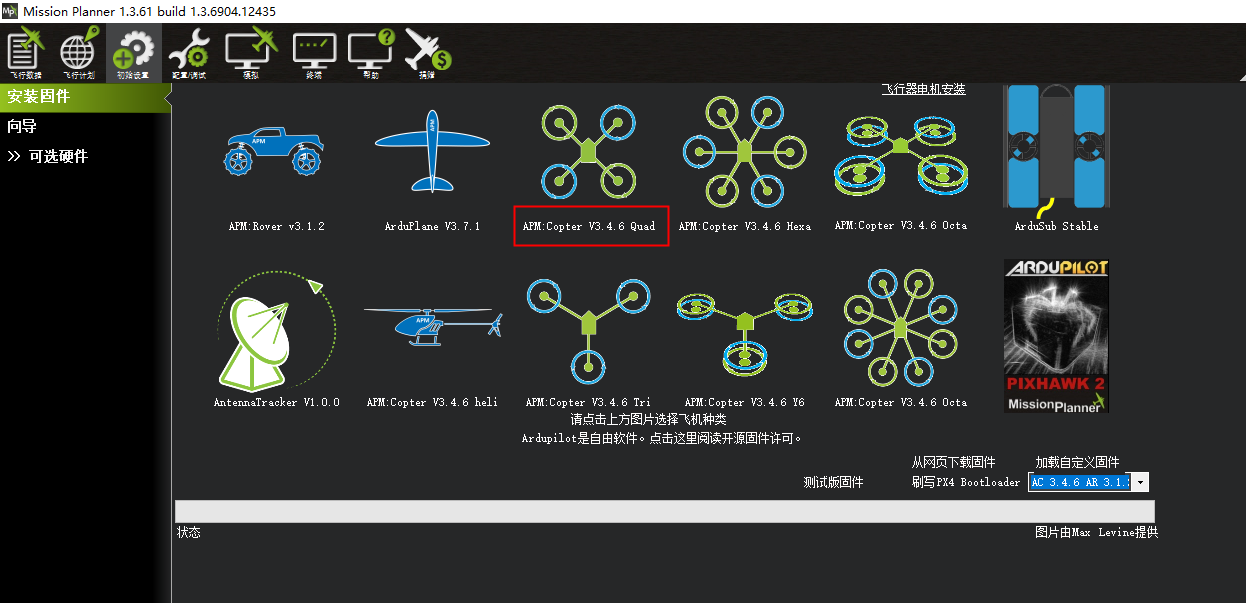Viewport: 1246px width, 603px height.
Task: Select the Initial Setup (初始设置) gear icon
Action: [x=133, y=54]
